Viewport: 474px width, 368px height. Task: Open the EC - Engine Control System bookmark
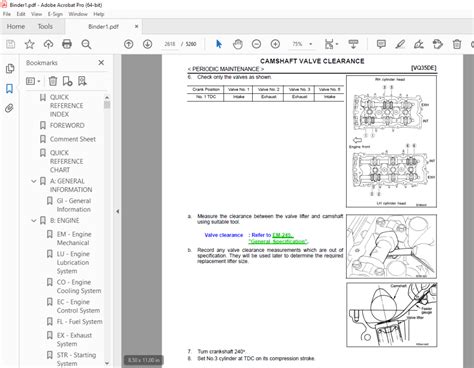[78, 306]
